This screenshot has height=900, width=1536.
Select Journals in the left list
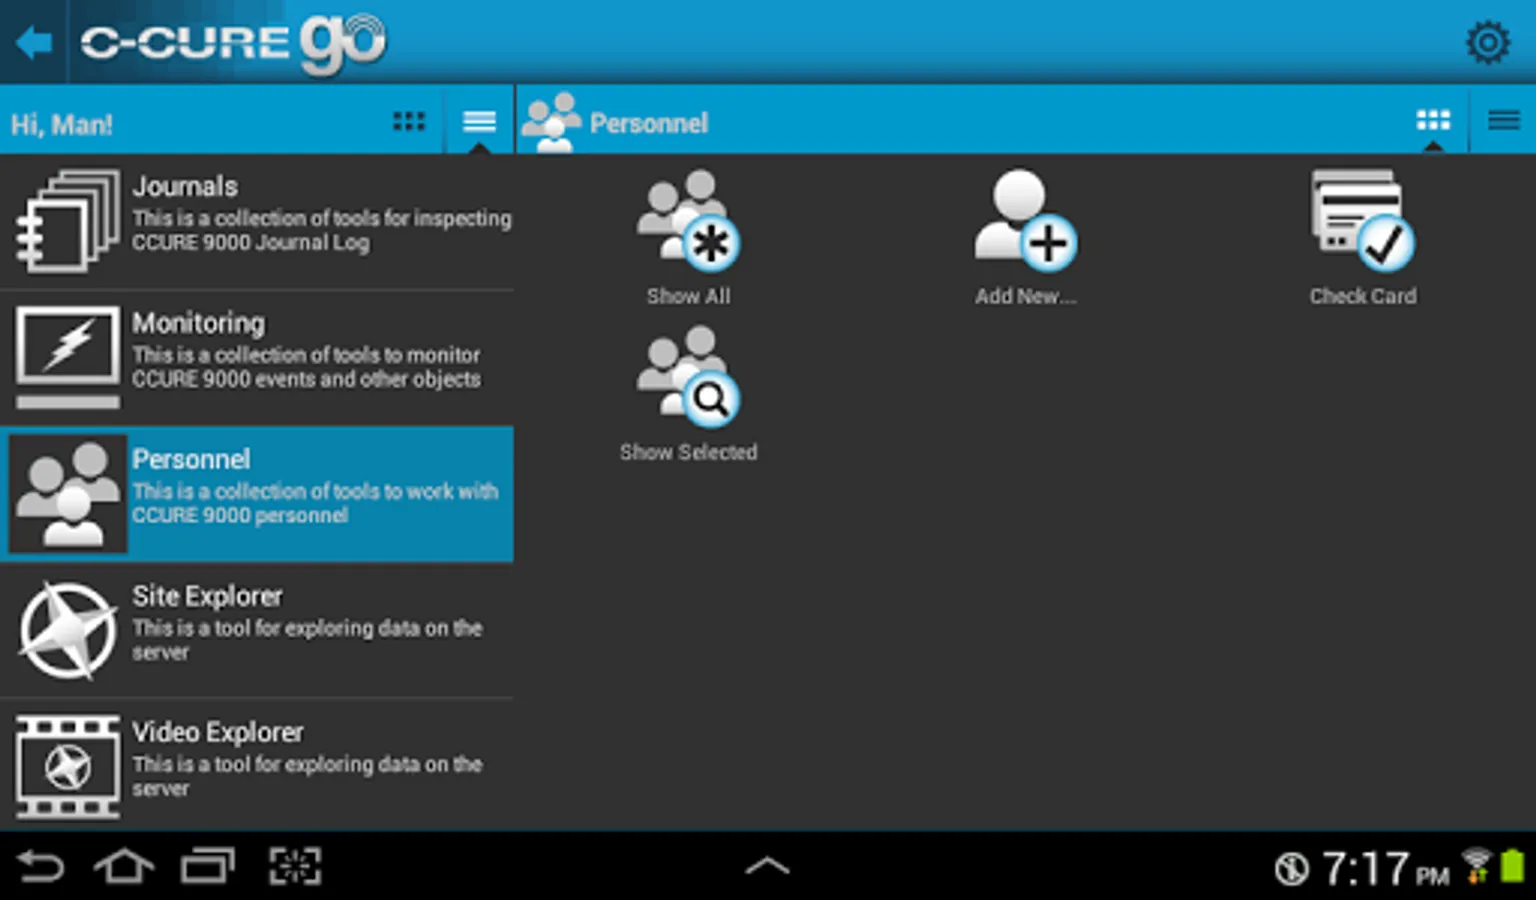pyautogui.click(x=257, y=221)
